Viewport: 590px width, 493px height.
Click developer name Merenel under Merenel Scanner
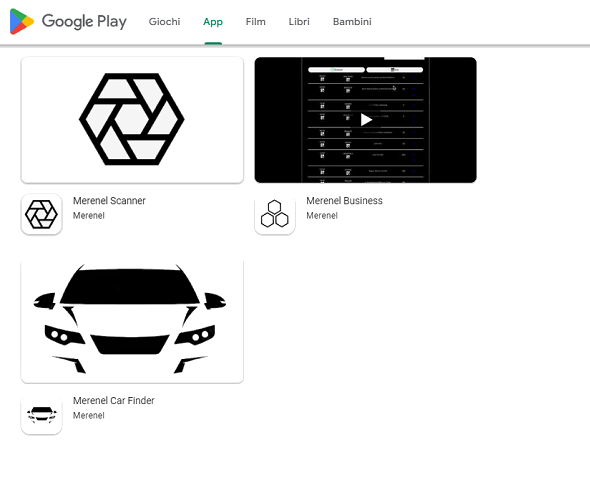[89, 216]
